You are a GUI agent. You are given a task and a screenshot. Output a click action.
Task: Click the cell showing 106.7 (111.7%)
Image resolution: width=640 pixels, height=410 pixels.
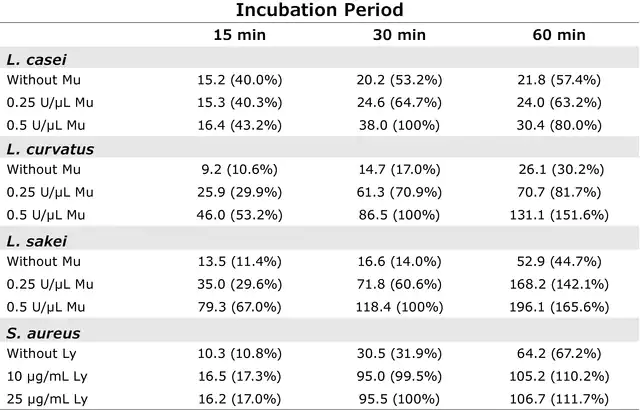tap(557, 398)
